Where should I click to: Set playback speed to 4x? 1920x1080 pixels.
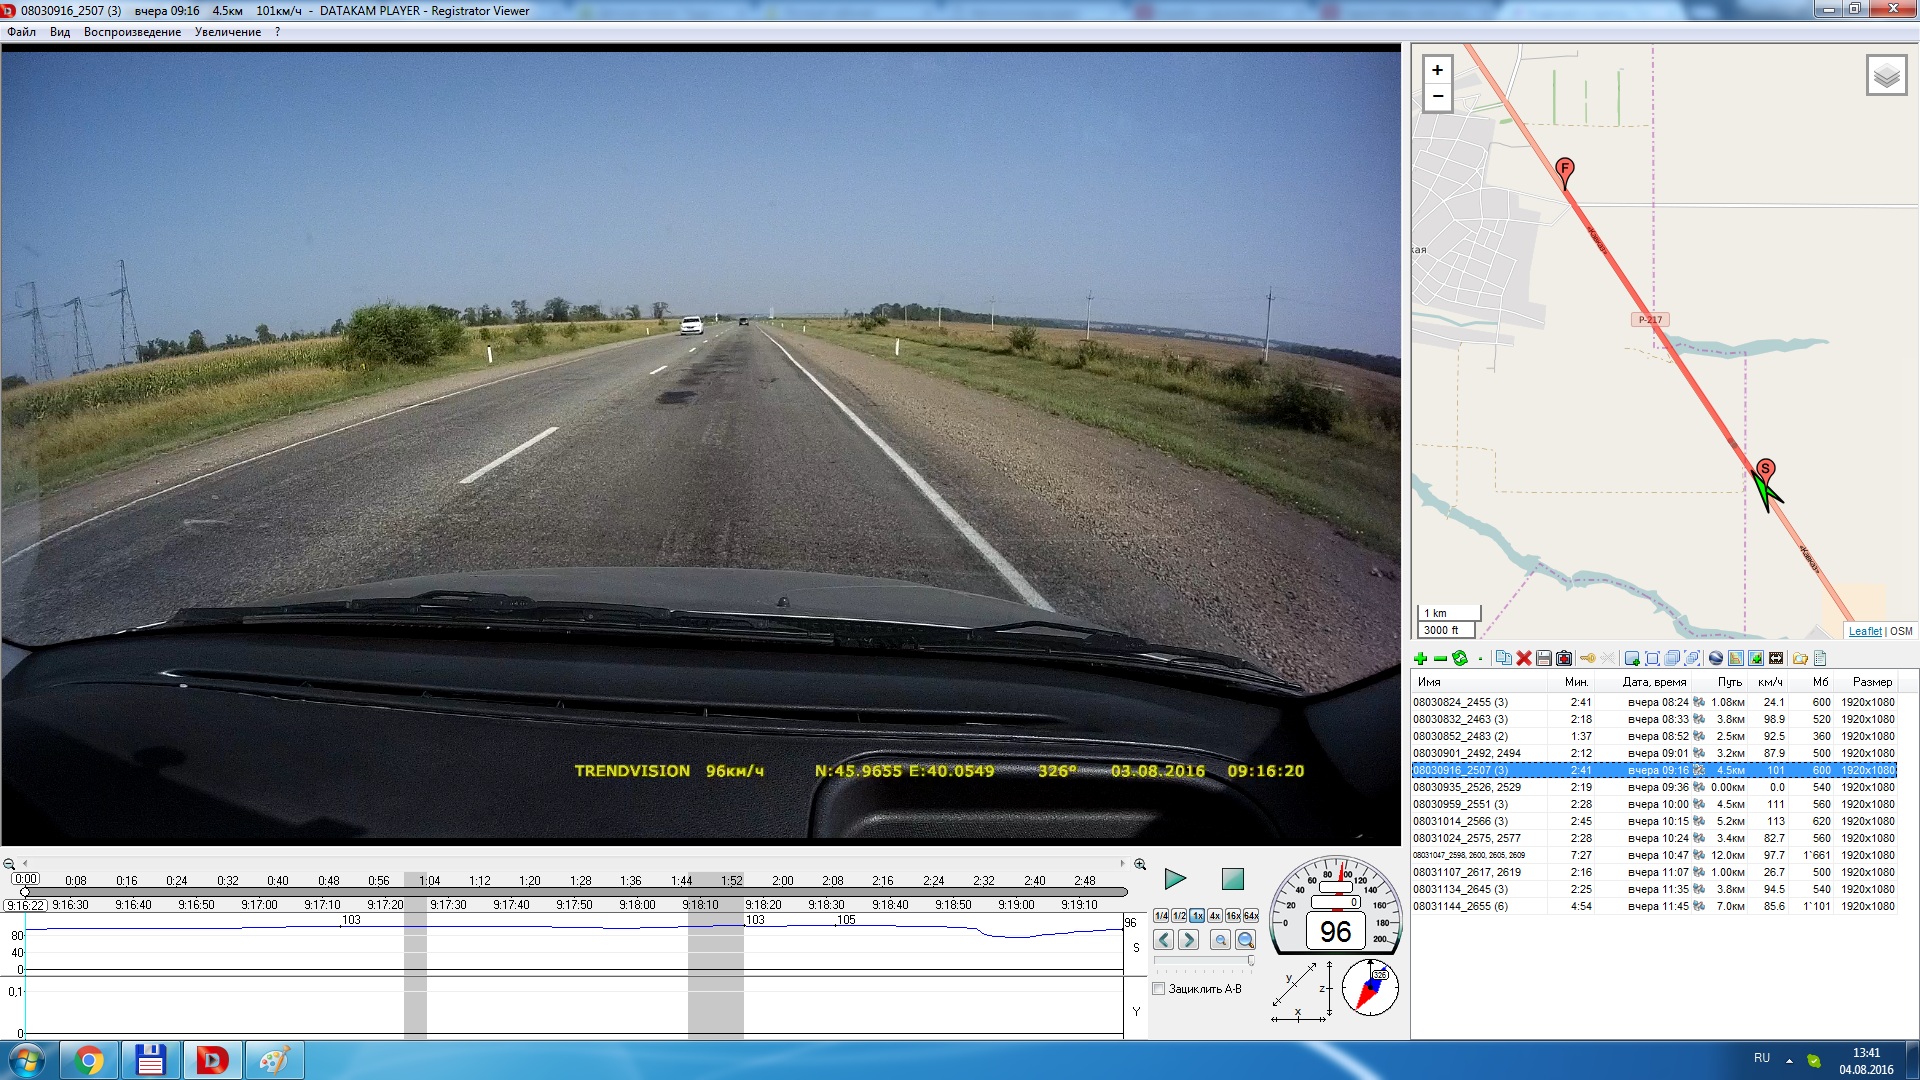(x=1214, y=916)
